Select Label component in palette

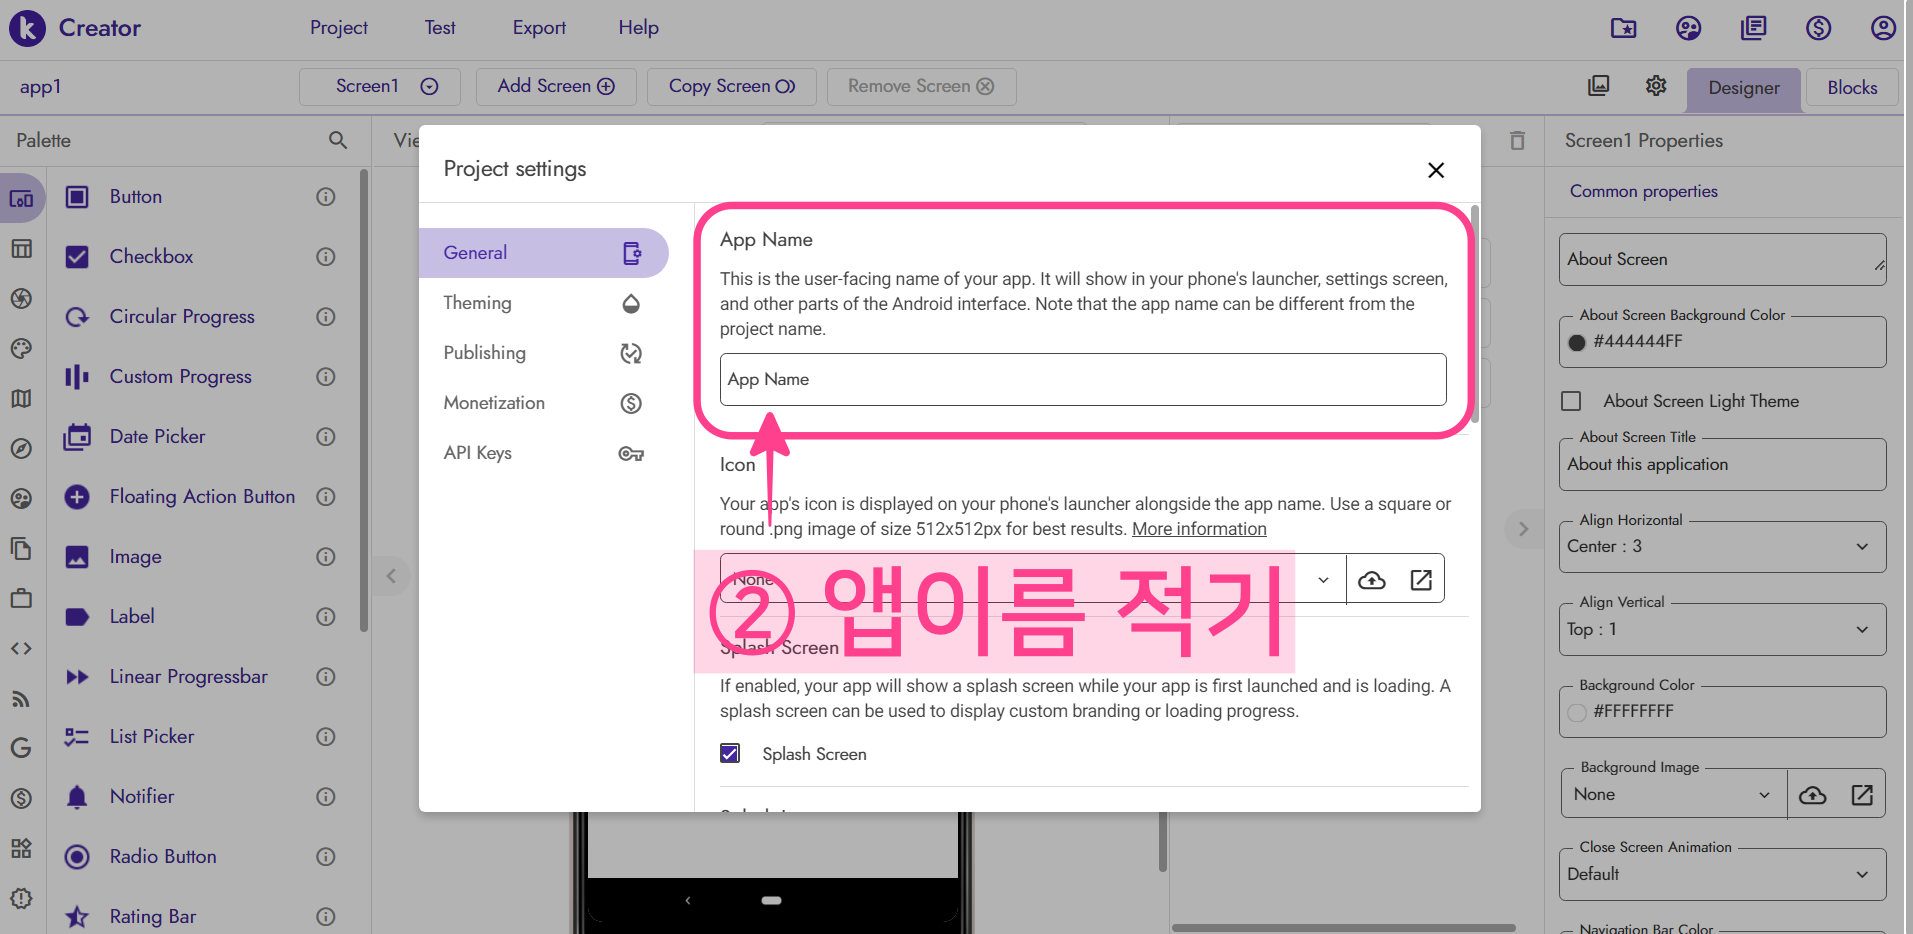click(x=132, y=617)
